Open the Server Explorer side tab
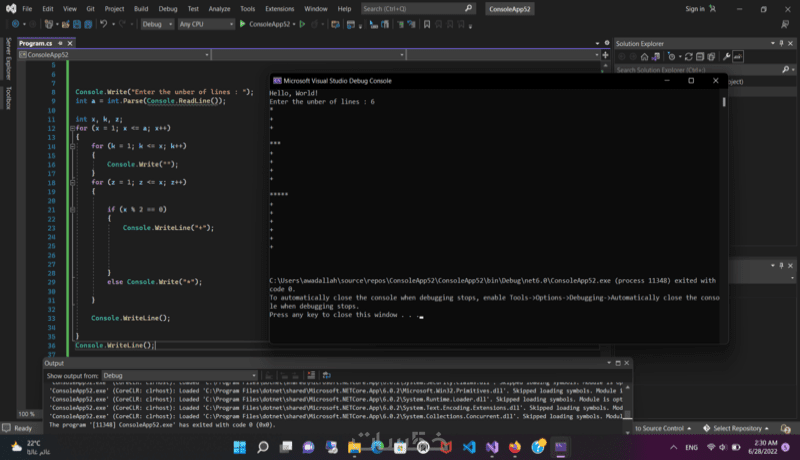Image resolution: width=800 pixels, height=460 pixels. click(x=8, y=58)
